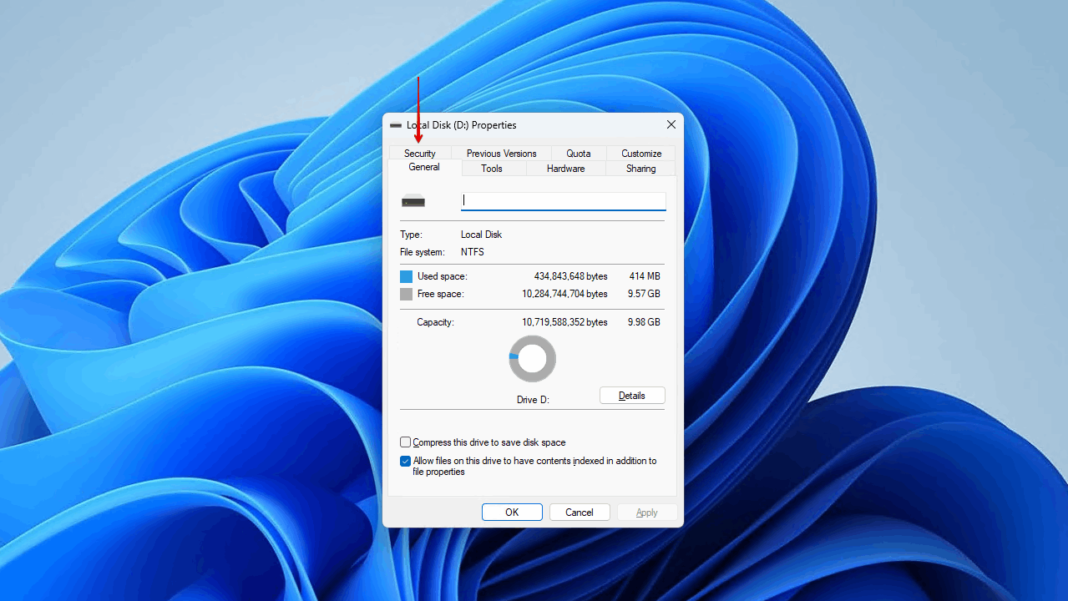The width and height of the screenshot is (1068, 601).
Task: Click the disk drive icon beside the name field
Action: [413, 202]
